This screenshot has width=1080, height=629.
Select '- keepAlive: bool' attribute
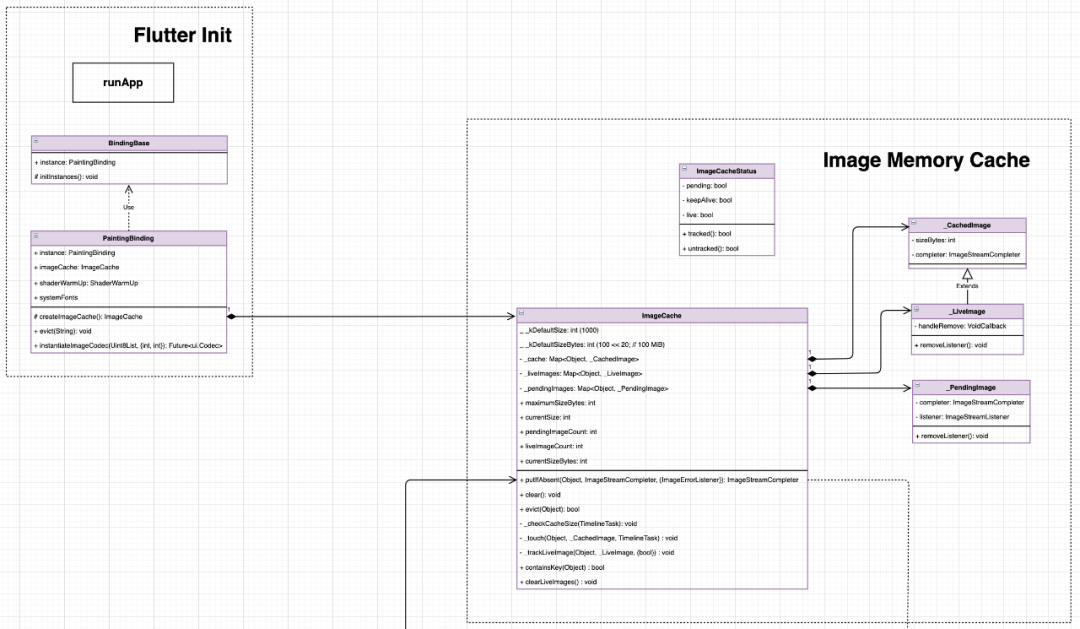tap(727, 200)
